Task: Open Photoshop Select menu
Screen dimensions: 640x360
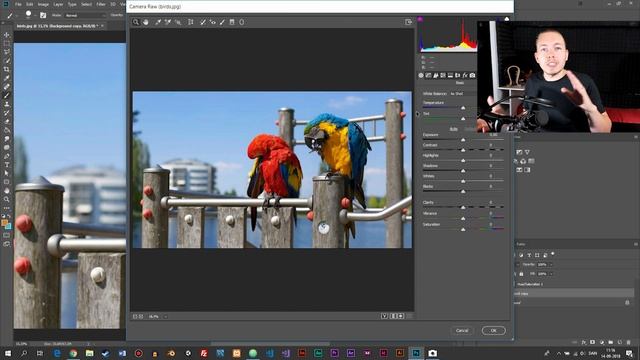Action: 86,4
